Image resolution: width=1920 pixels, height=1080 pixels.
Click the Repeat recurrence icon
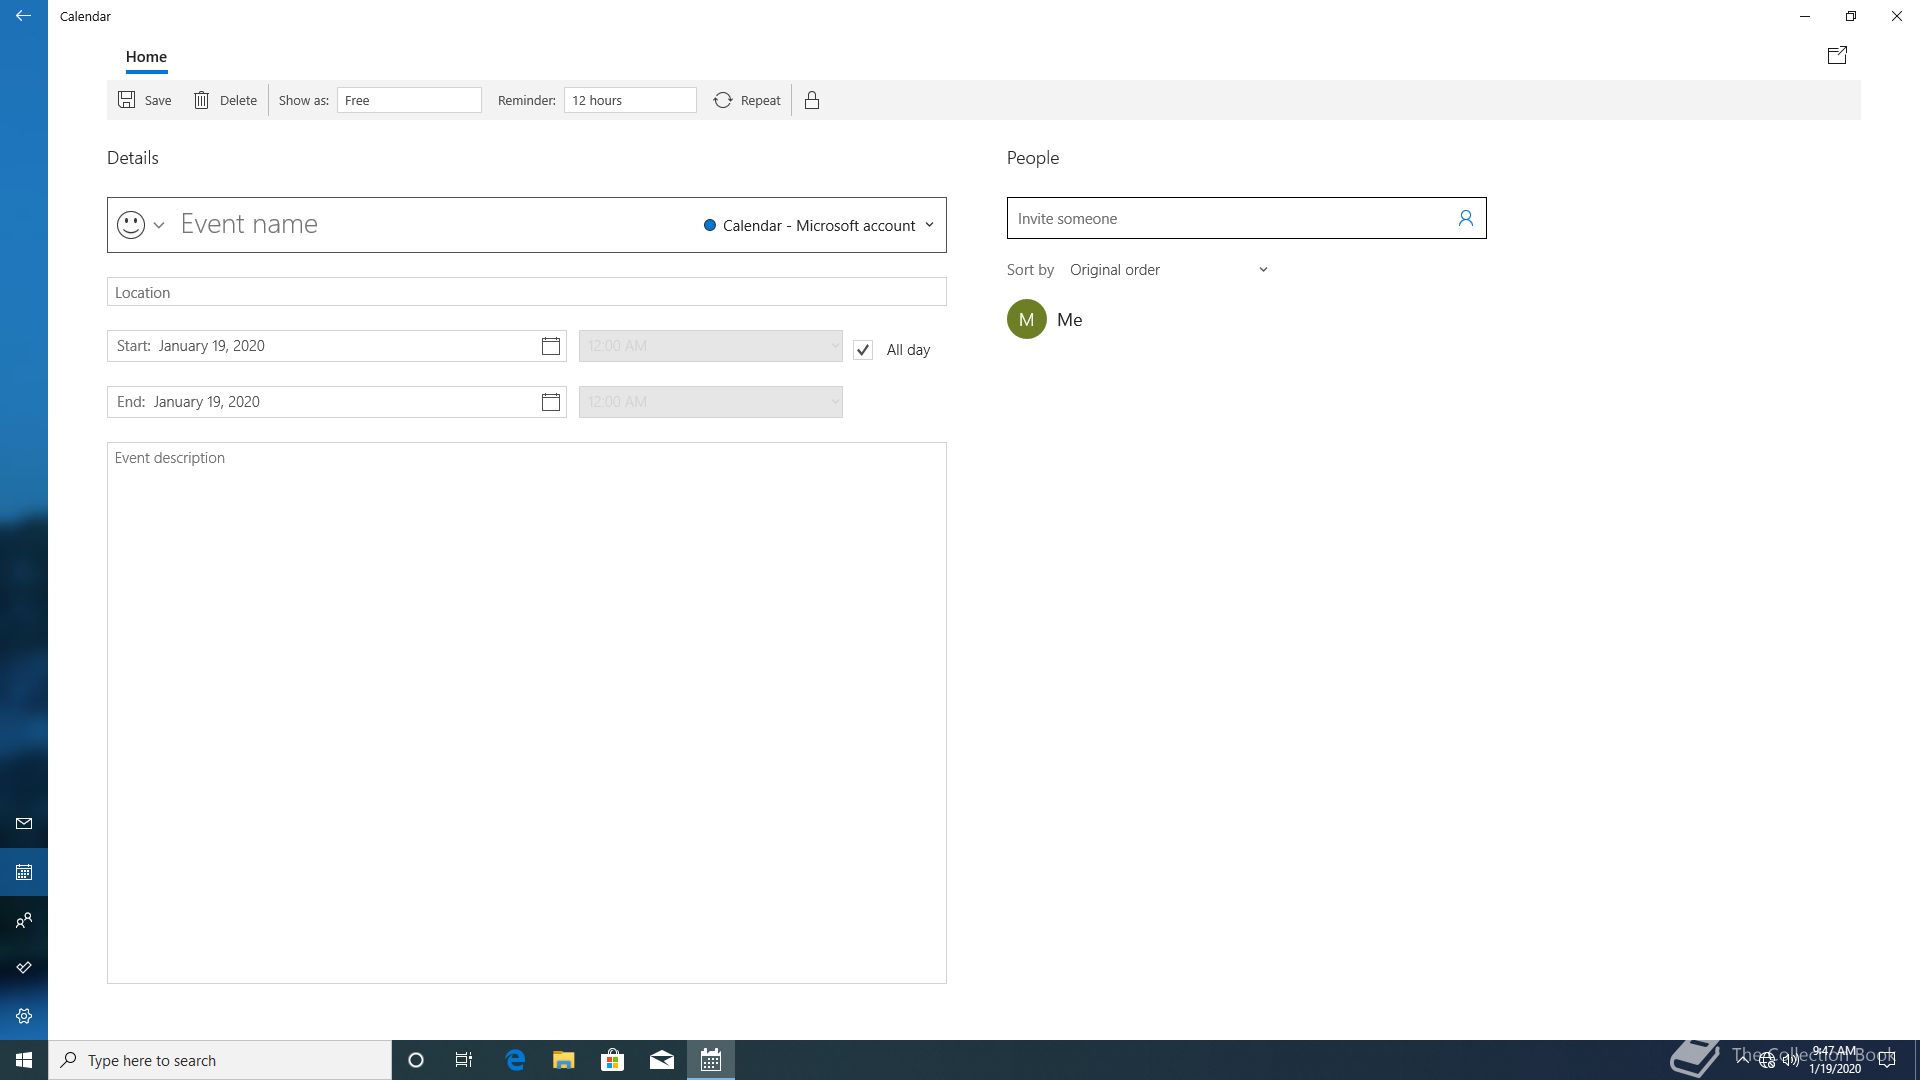[x=723, y=100]
